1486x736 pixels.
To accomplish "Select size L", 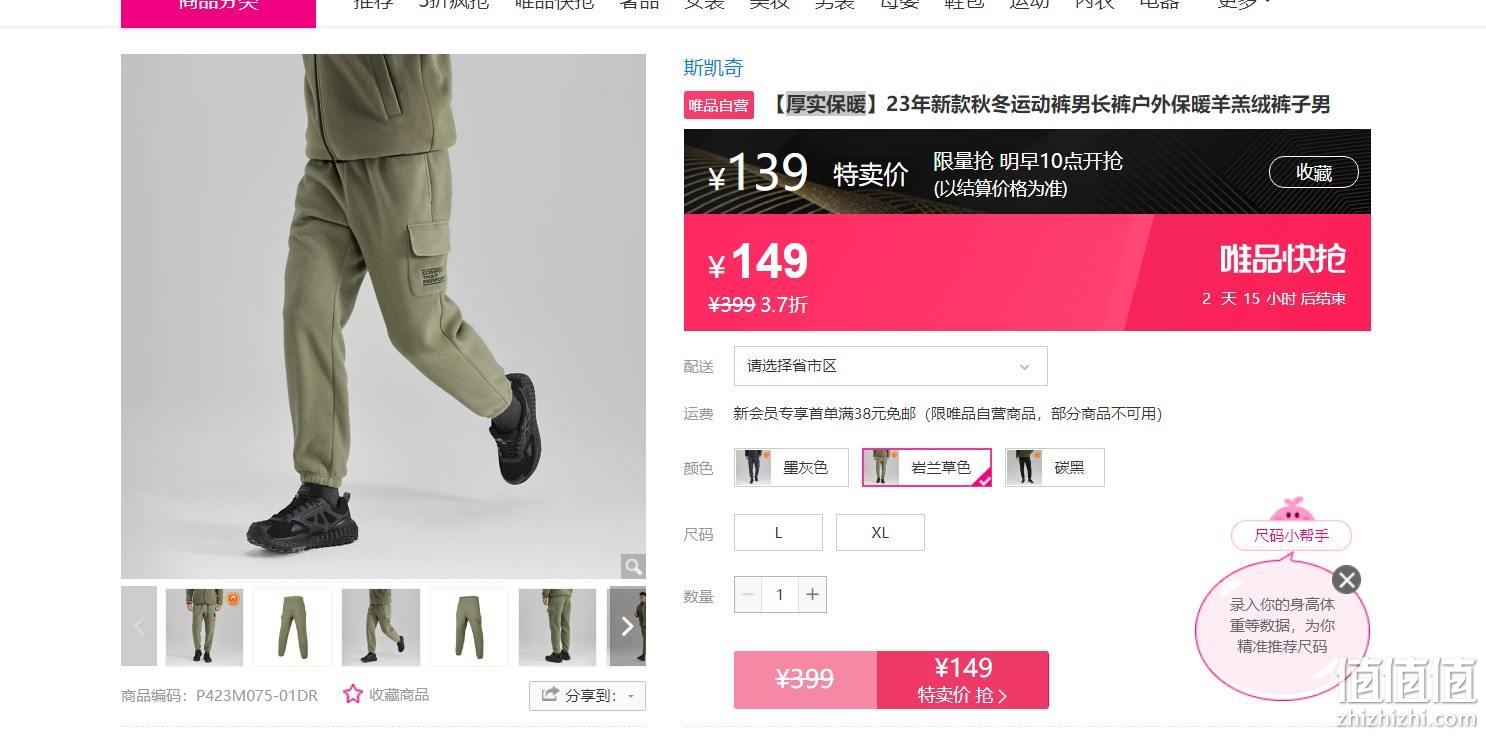I will click(778, 532).
